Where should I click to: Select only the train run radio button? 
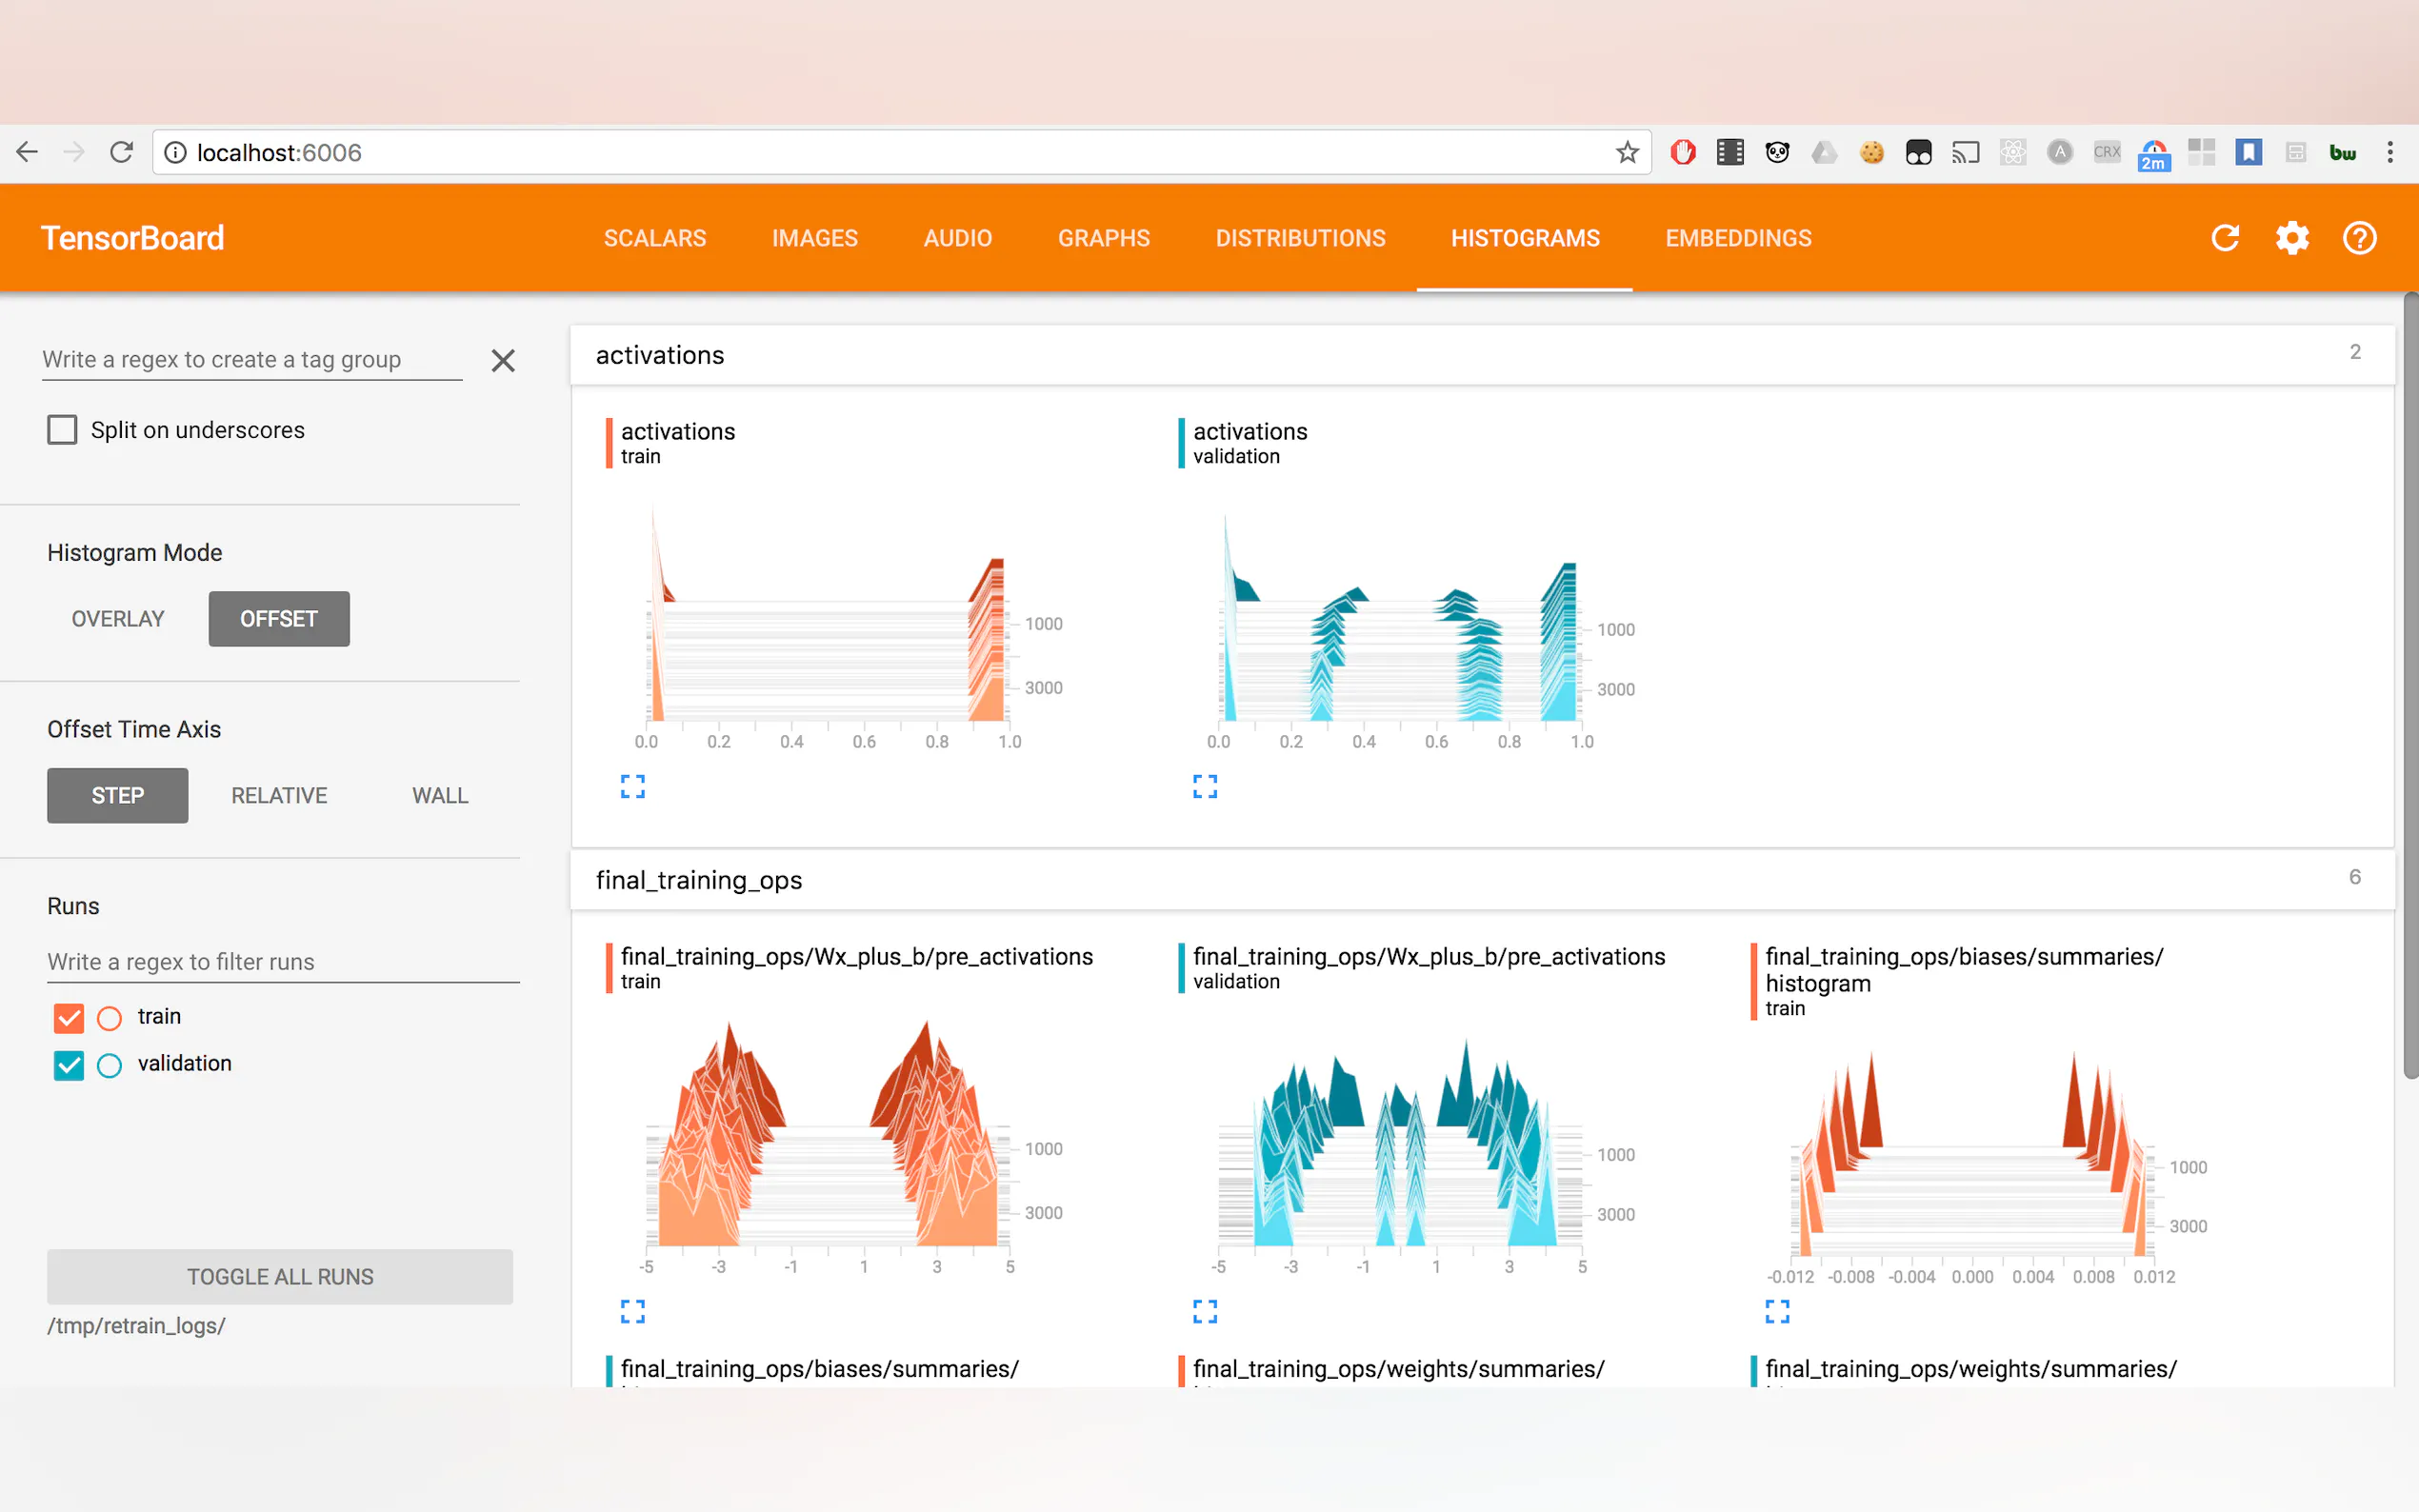[109, 1018]
